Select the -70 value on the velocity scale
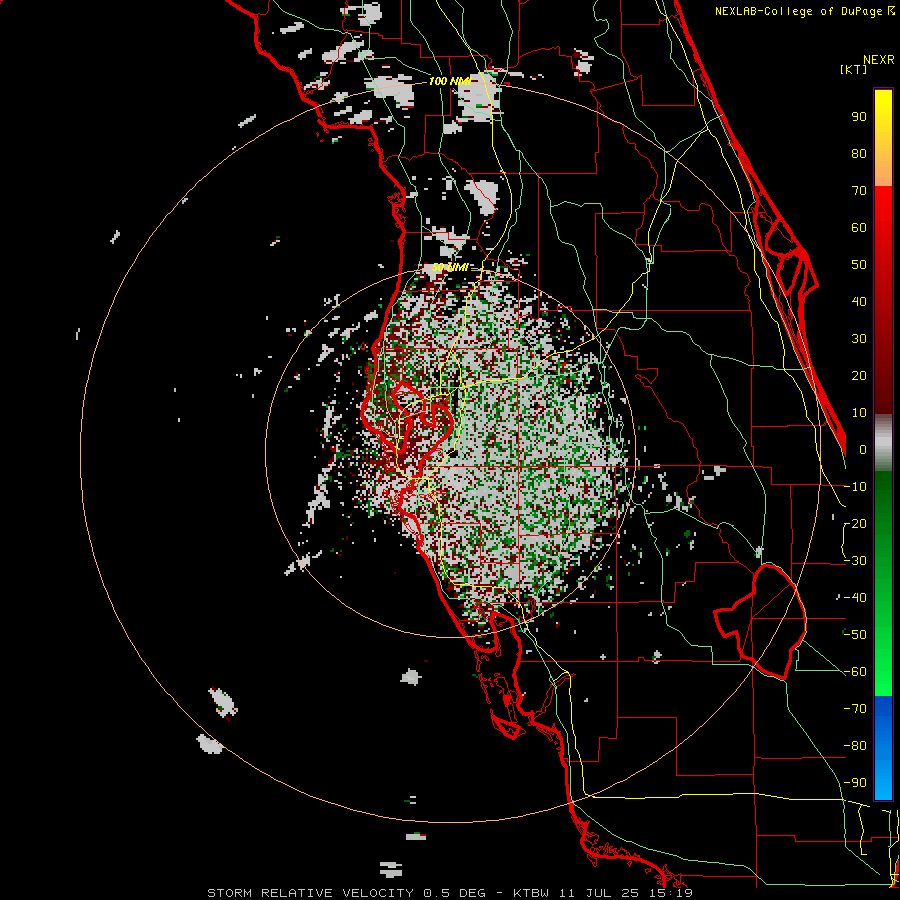 click(855, 709)
